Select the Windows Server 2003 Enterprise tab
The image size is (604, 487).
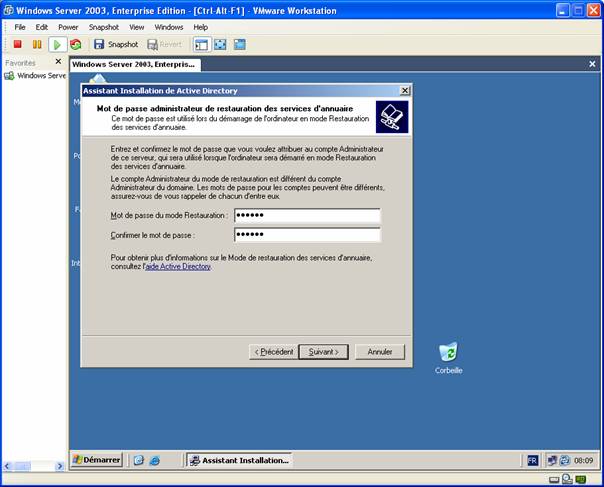click(x=135, y=64)
